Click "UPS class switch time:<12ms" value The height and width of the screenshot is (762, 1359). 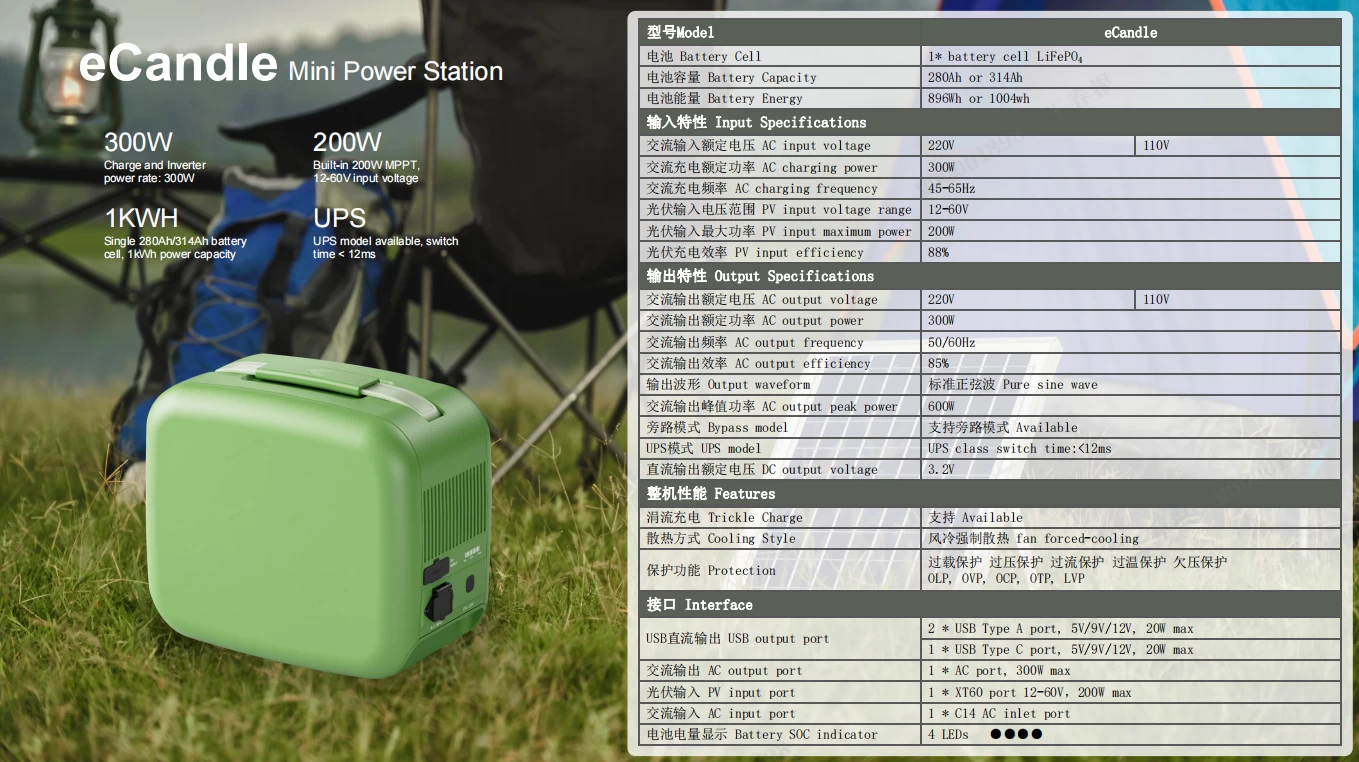[1019, 448]
